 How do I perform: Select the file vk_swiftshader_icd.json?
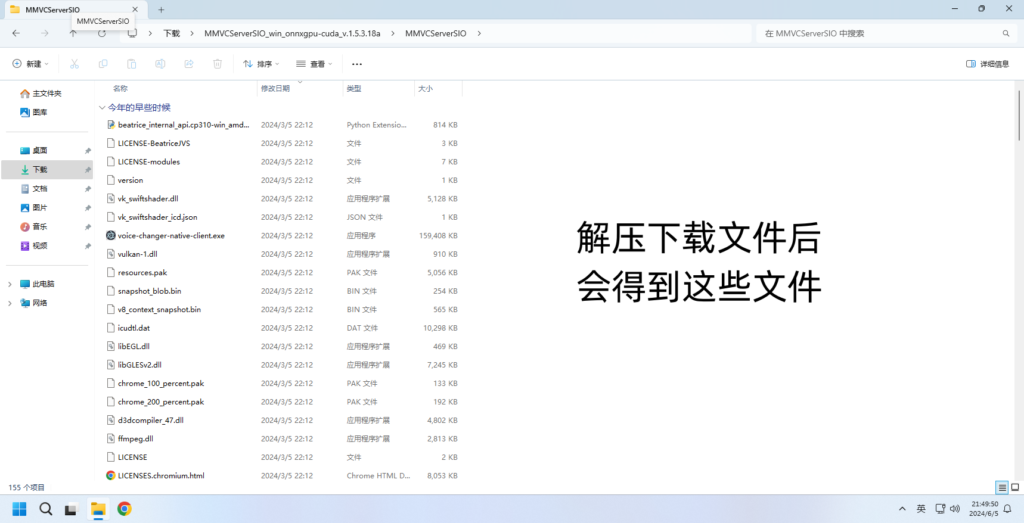[x=157, y=217]
